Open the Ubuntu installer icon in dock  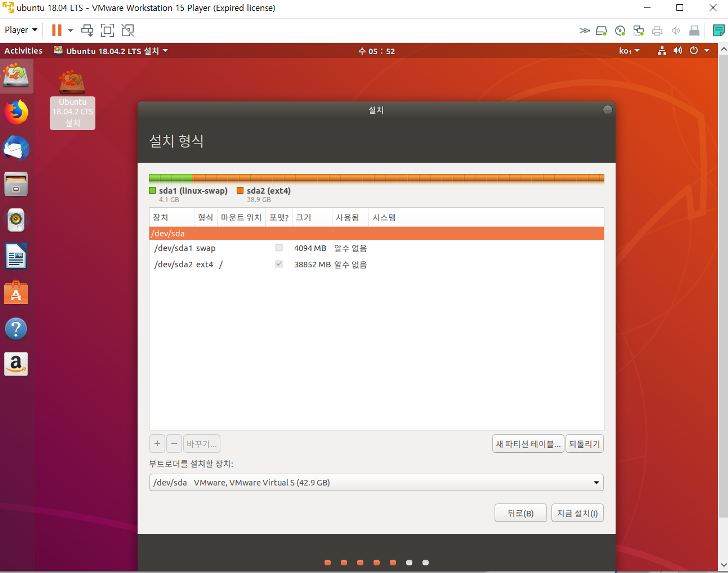click(x=16, y=76)
